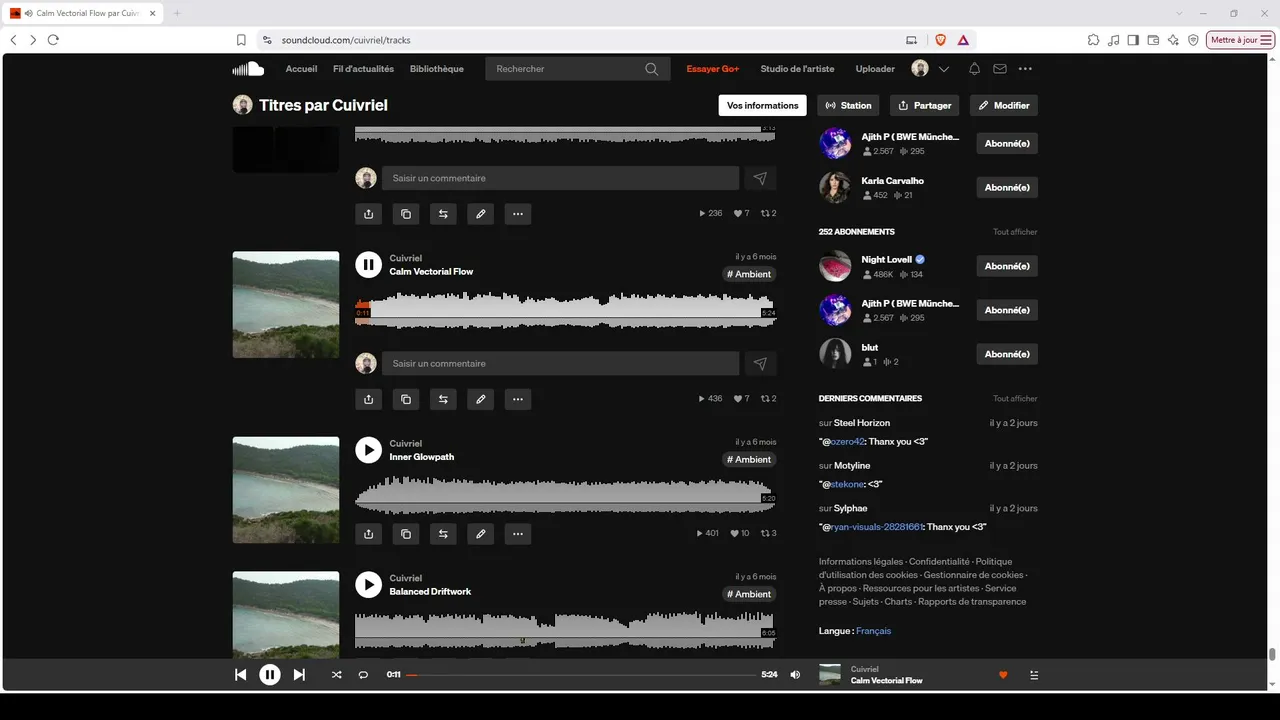Viewport: 1280px width, 720px height.
Task: Open the Inner Glowpath cover thumbnail
Action: 286,490
